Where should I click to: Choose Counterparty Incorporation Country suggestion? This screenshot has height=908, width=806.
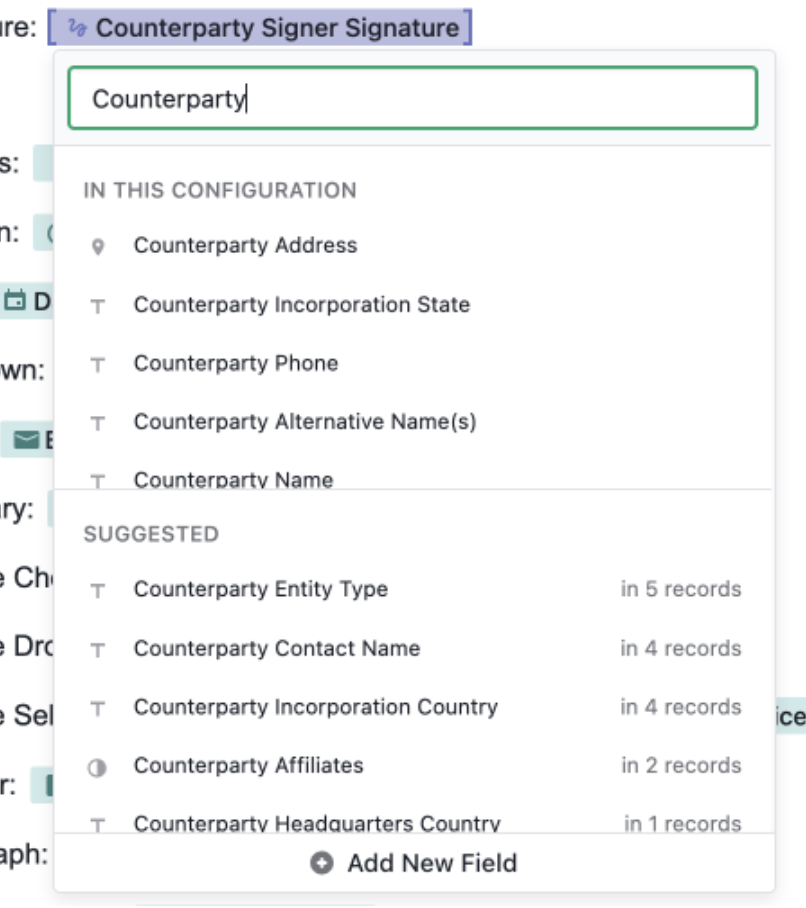[x=315, y=708]
